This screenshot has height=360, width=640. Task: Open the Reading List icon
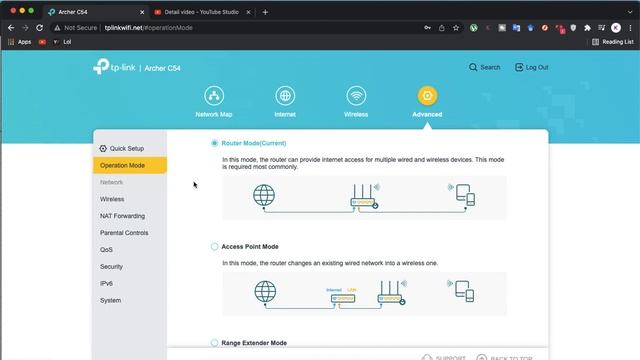tap(596, 42)
